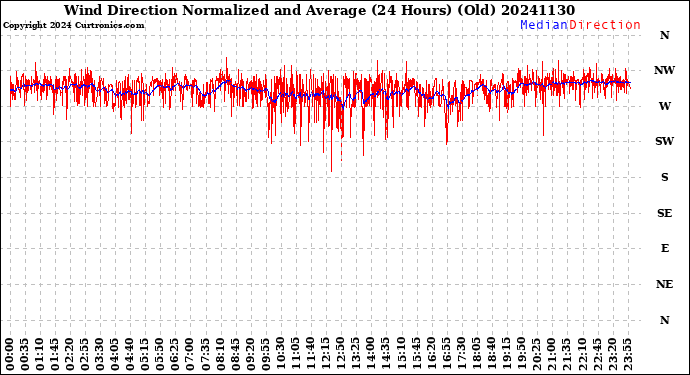The image size is (690, 375).
Task: Click the 03:30 time label
Action: coord(100,354)
